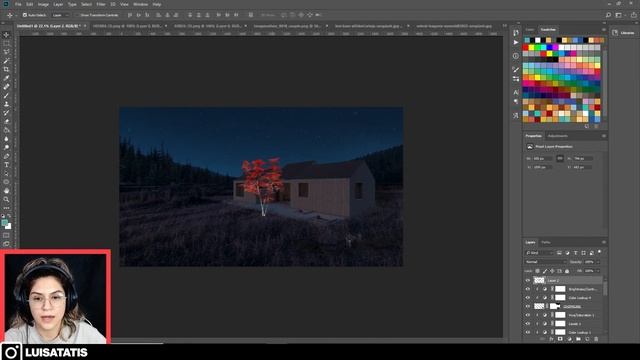Select the Move tool in the toolbox

click(6, 35)
